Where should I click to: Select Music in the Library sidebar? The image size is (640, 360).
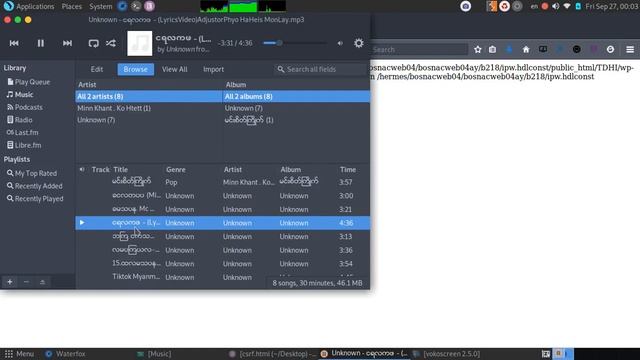(x=20, y=95)
